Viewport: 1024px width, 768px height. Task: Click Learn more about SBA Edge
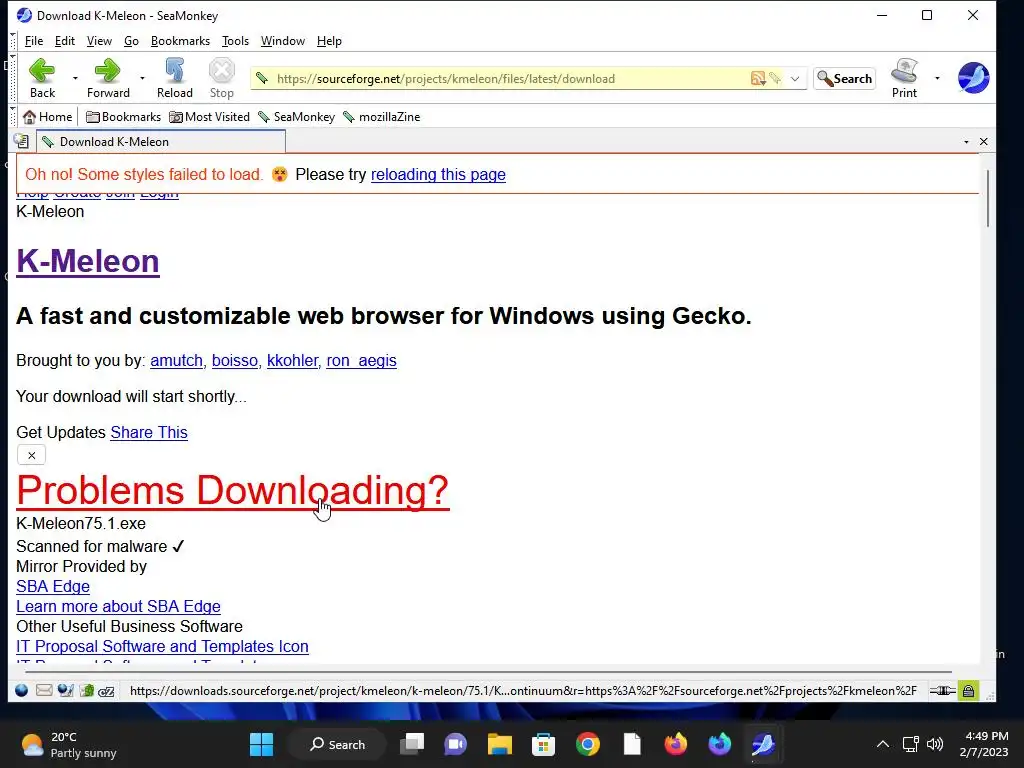(x=118, y=607)
